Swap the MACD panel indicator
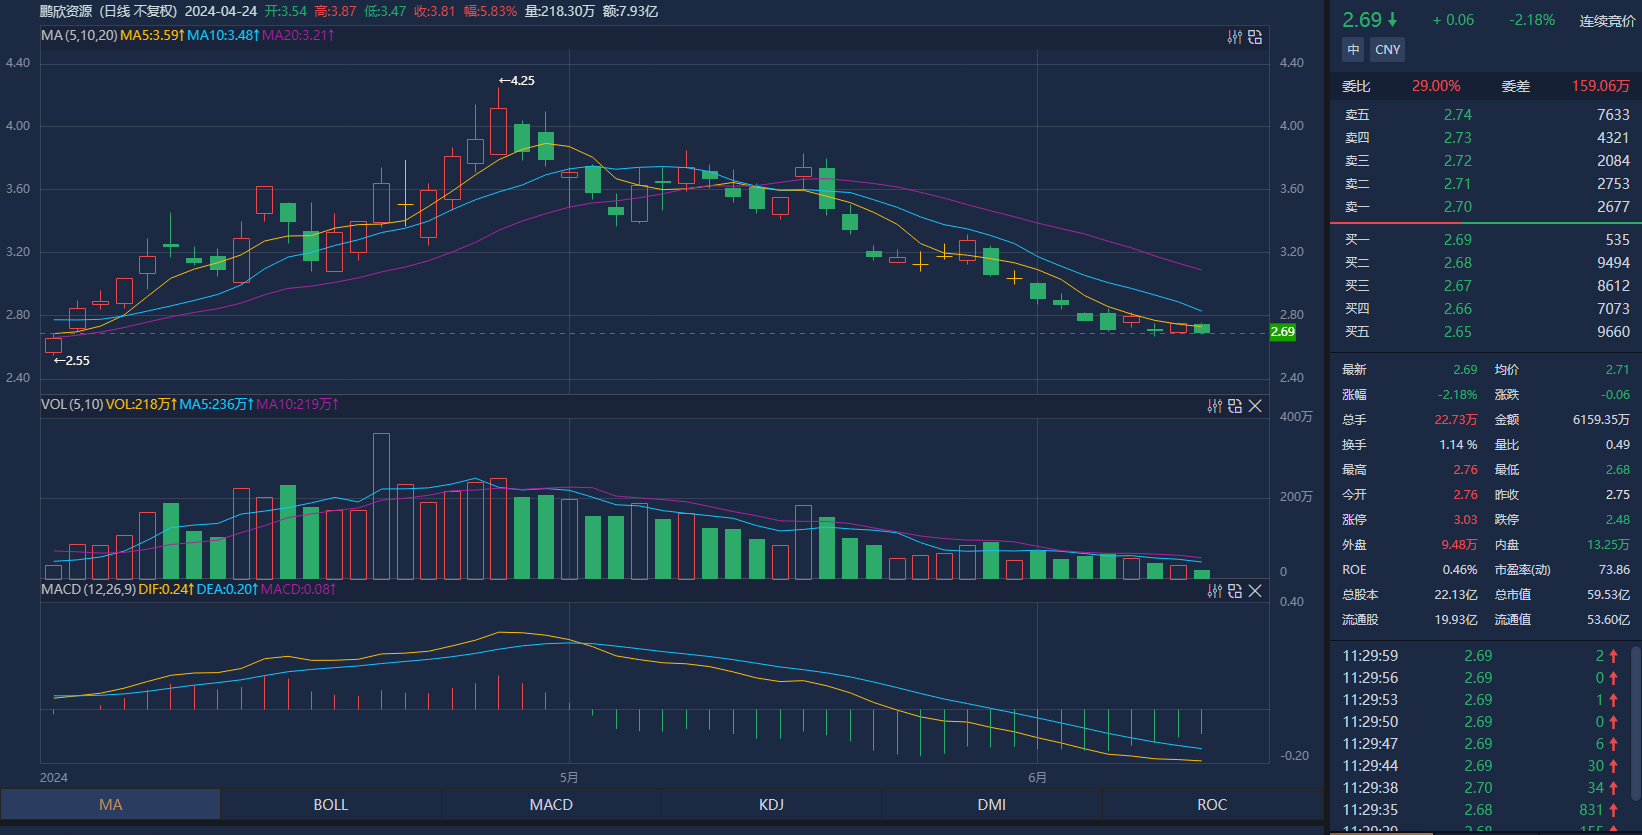Image resolution: width=1642 pixels, height=835 pixels. coord(1235,591)
